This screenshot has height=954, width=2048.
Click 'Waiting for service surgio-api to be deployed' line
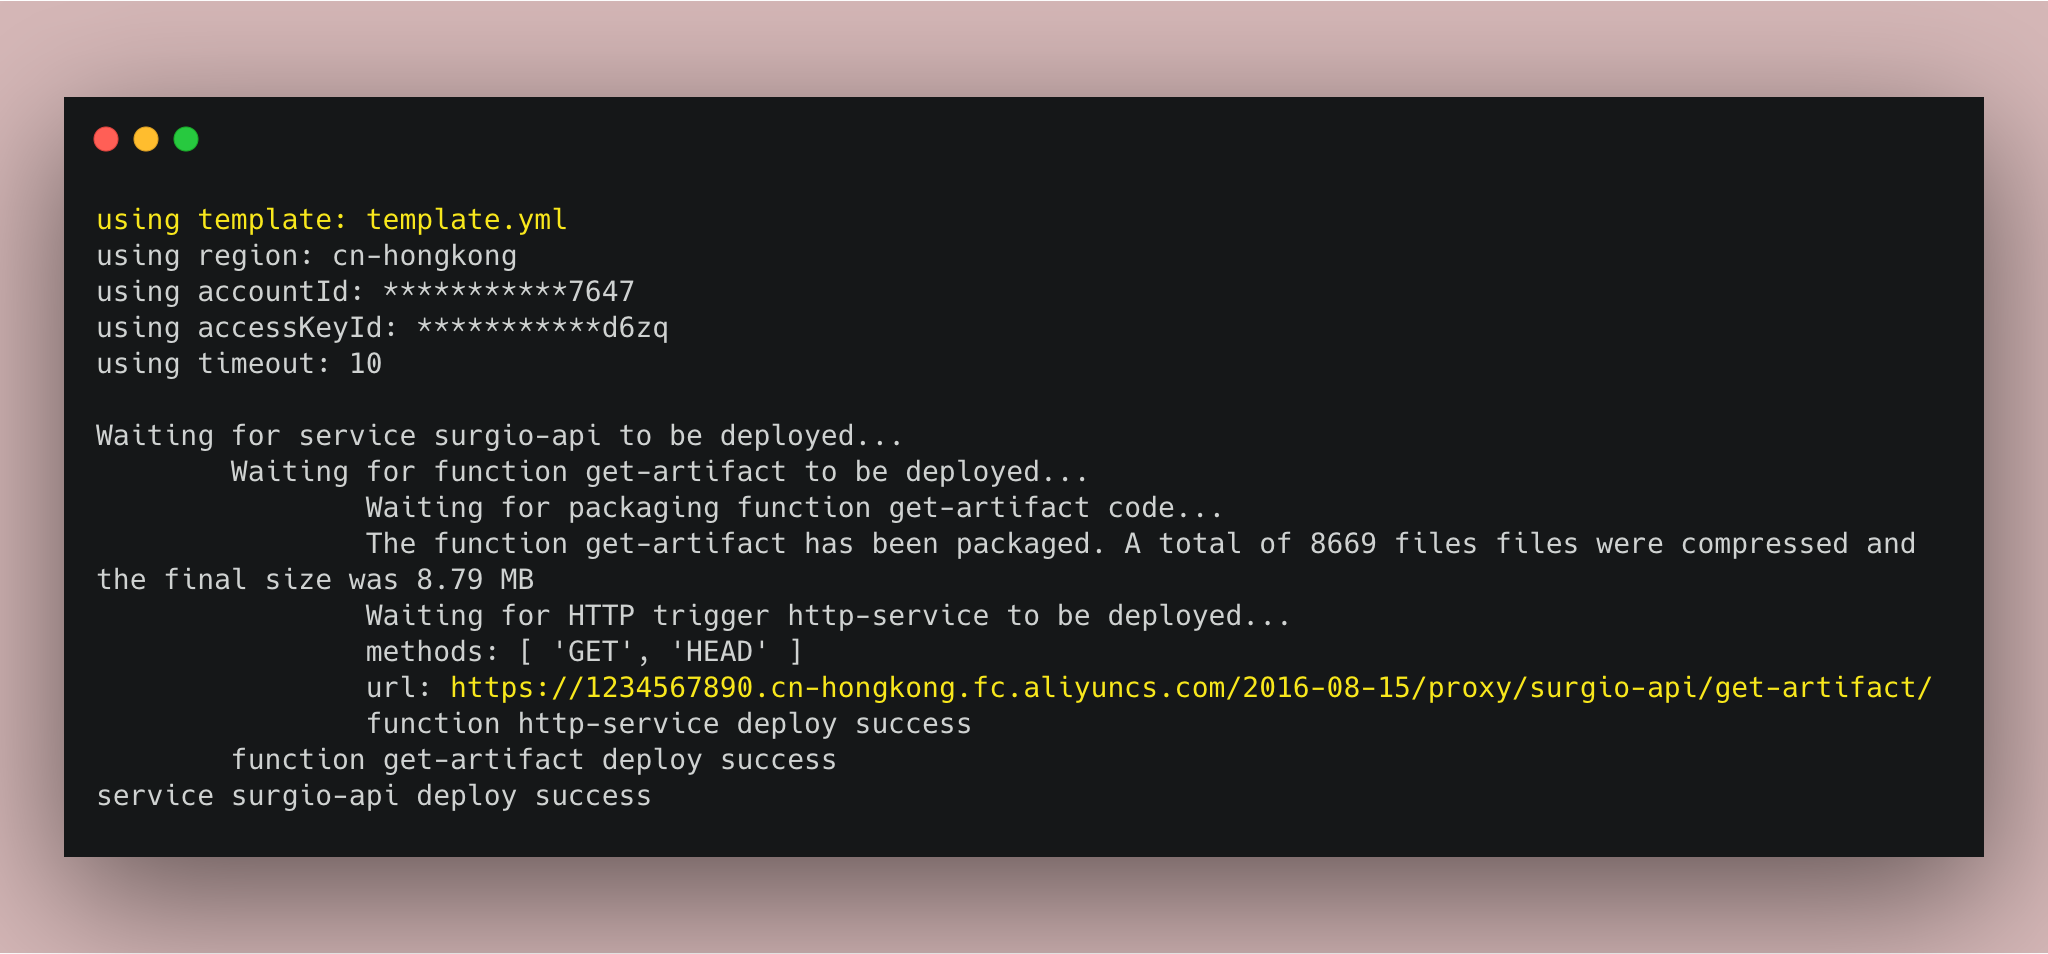(x=500, y=436)
